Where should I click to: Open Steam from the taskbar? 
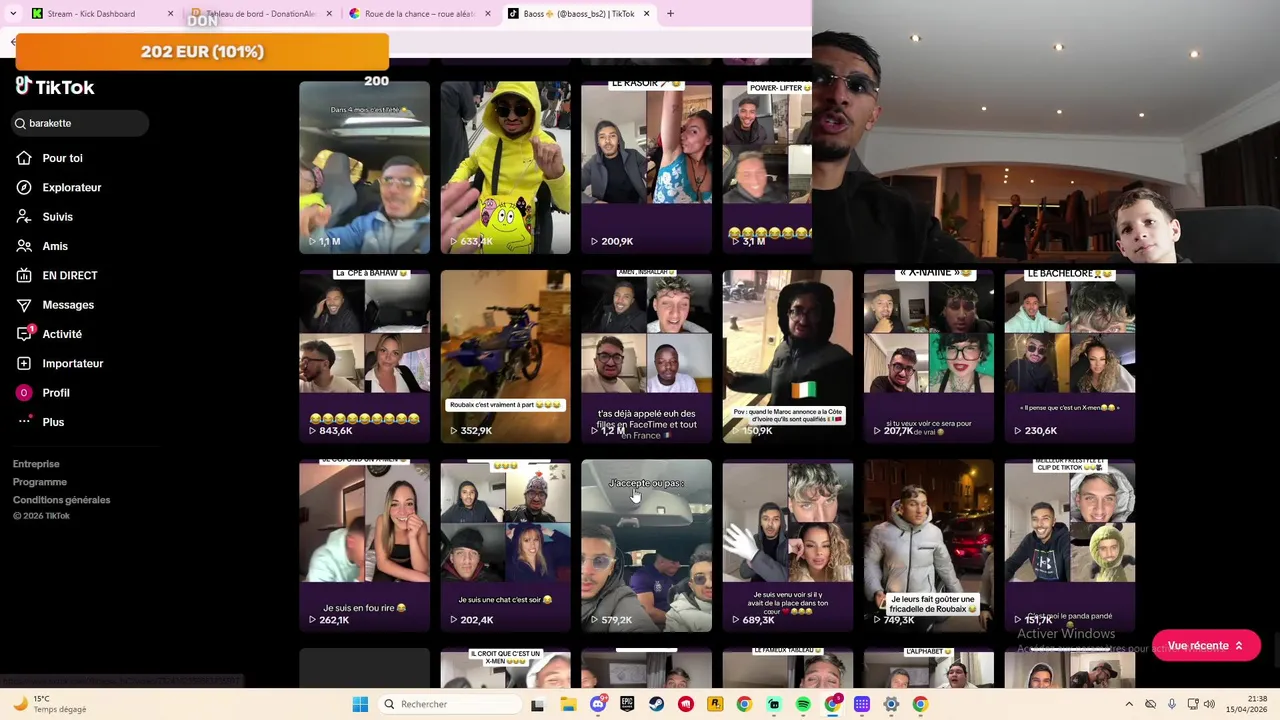coord(656,704)
